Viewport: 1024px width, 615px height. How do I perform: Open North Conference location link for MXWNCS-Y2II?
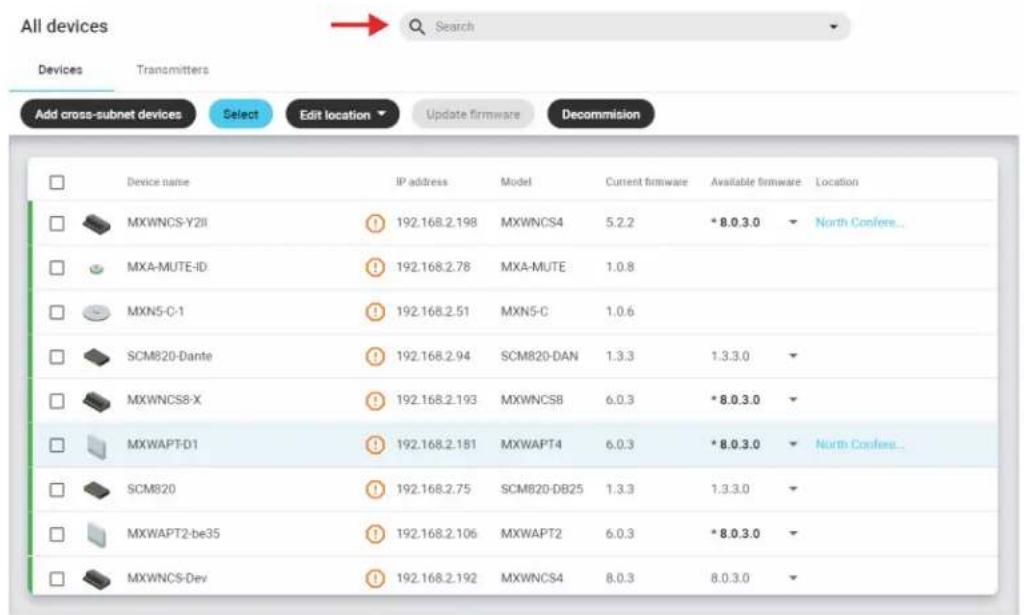tap(859, 223)
